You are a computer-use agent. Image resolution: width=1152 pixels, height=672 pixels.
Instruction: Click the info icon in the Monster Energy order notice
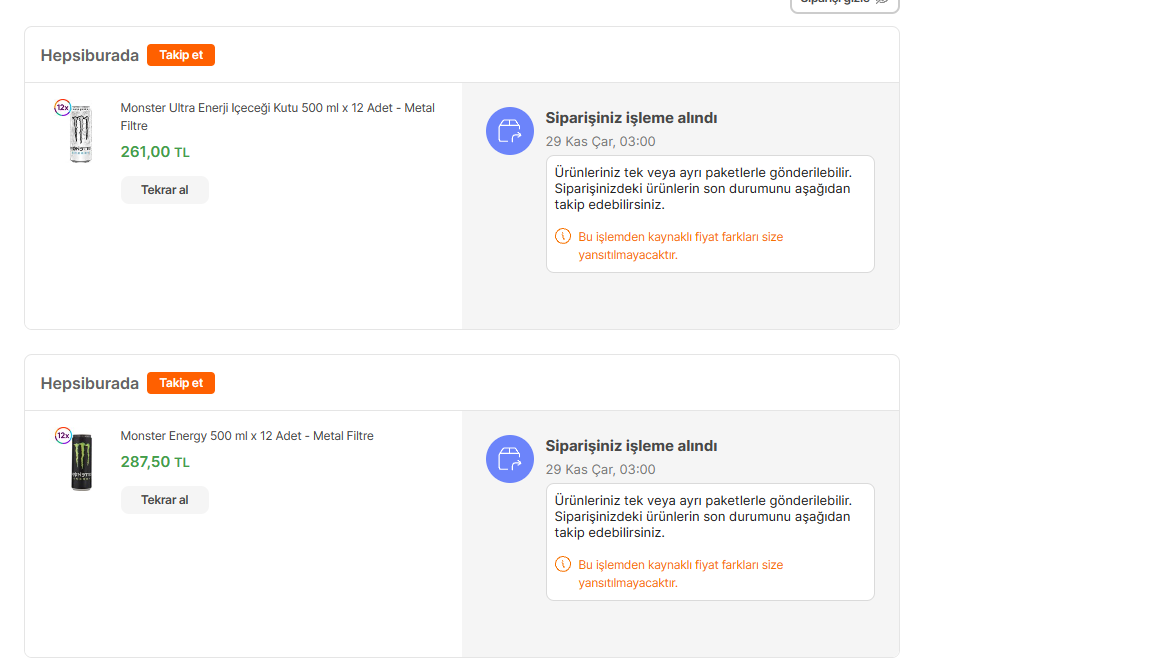point(563,564)
